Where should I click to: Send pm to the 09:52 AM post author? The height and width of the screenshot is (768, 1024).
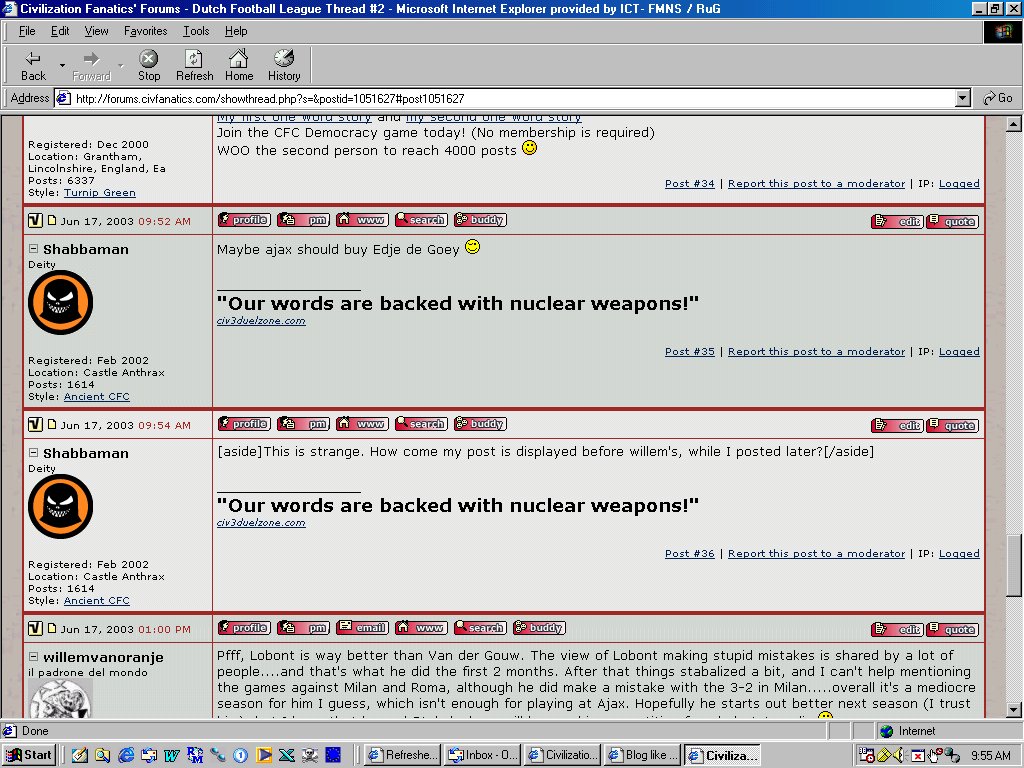pyautogui.click(x=303, y=220)
